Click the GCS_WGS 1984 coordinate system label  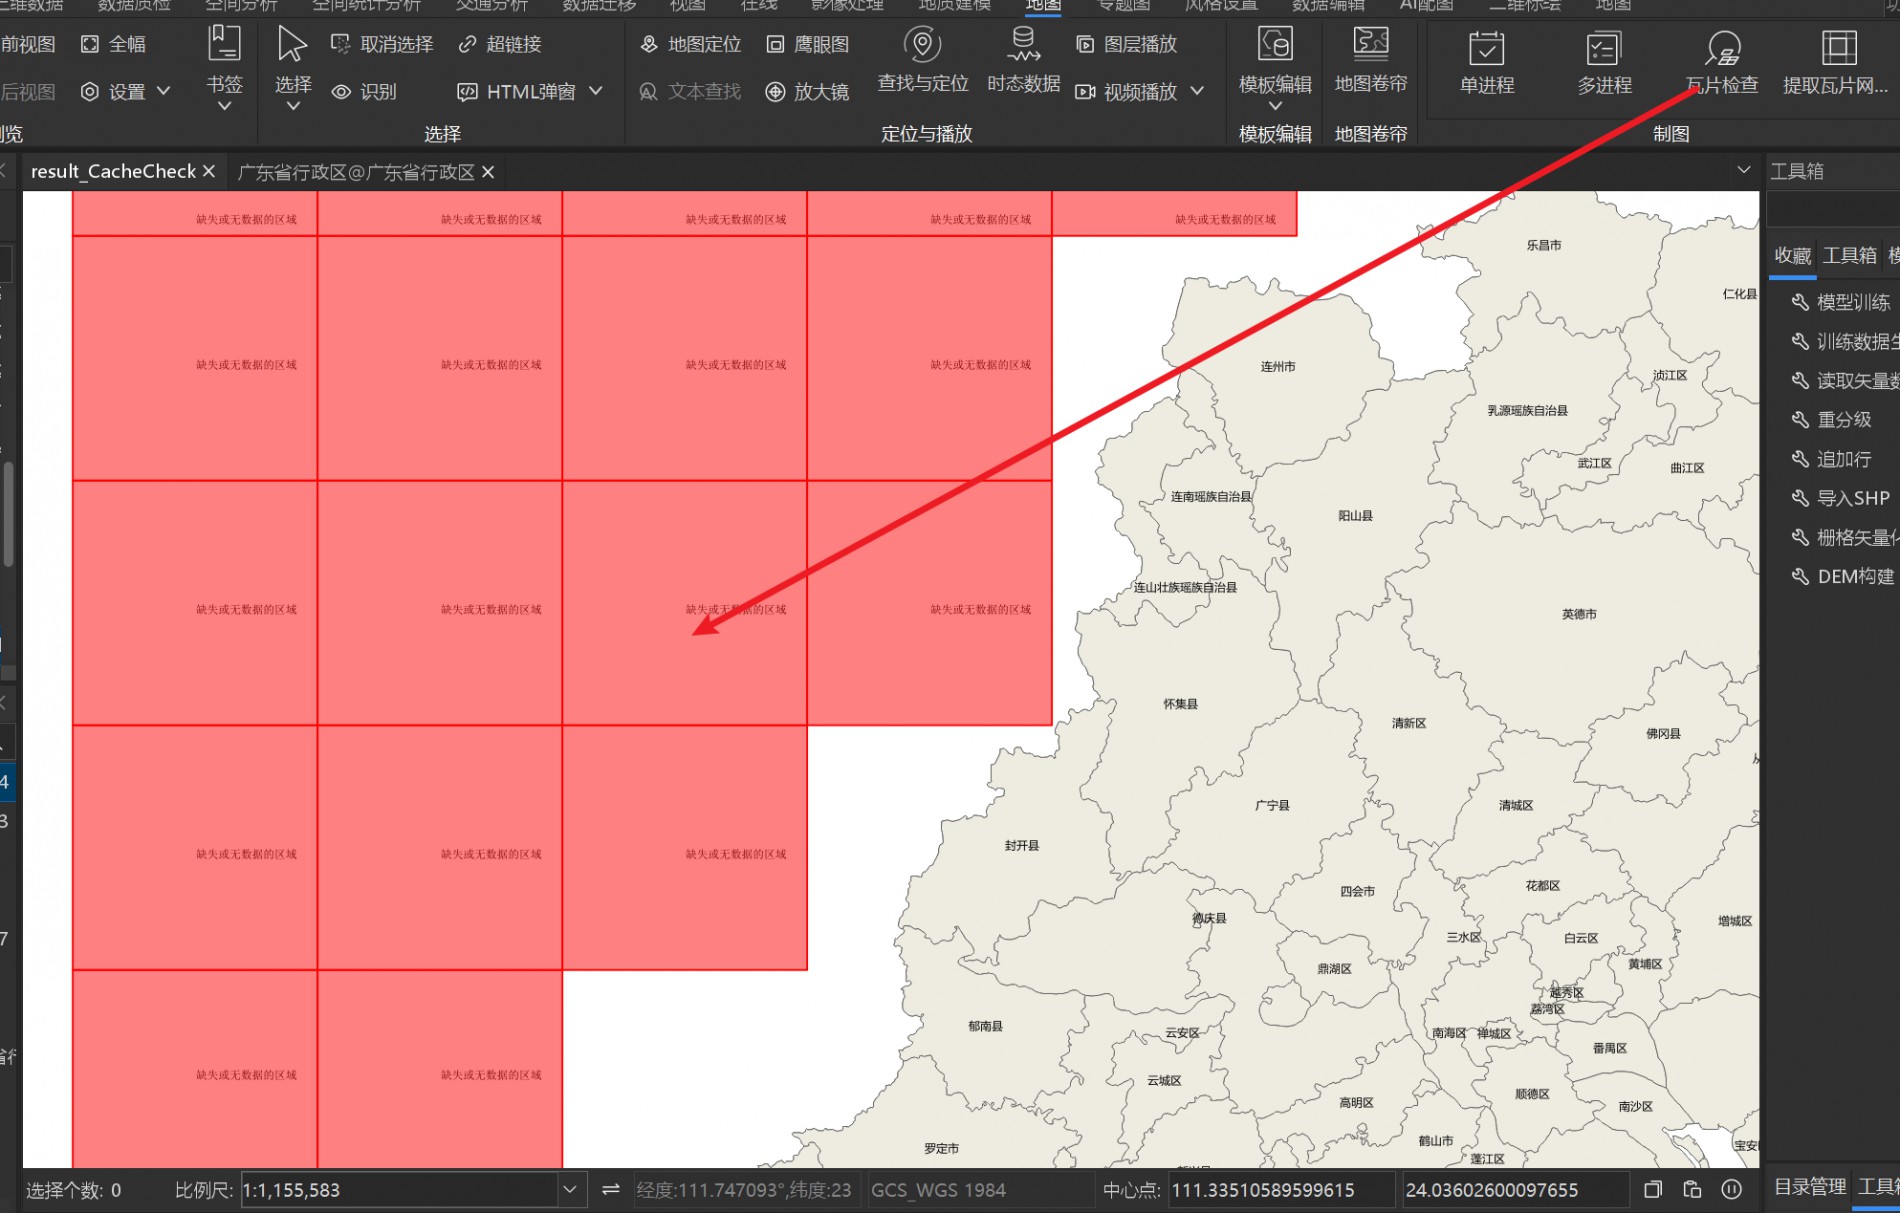(938, 1190)
